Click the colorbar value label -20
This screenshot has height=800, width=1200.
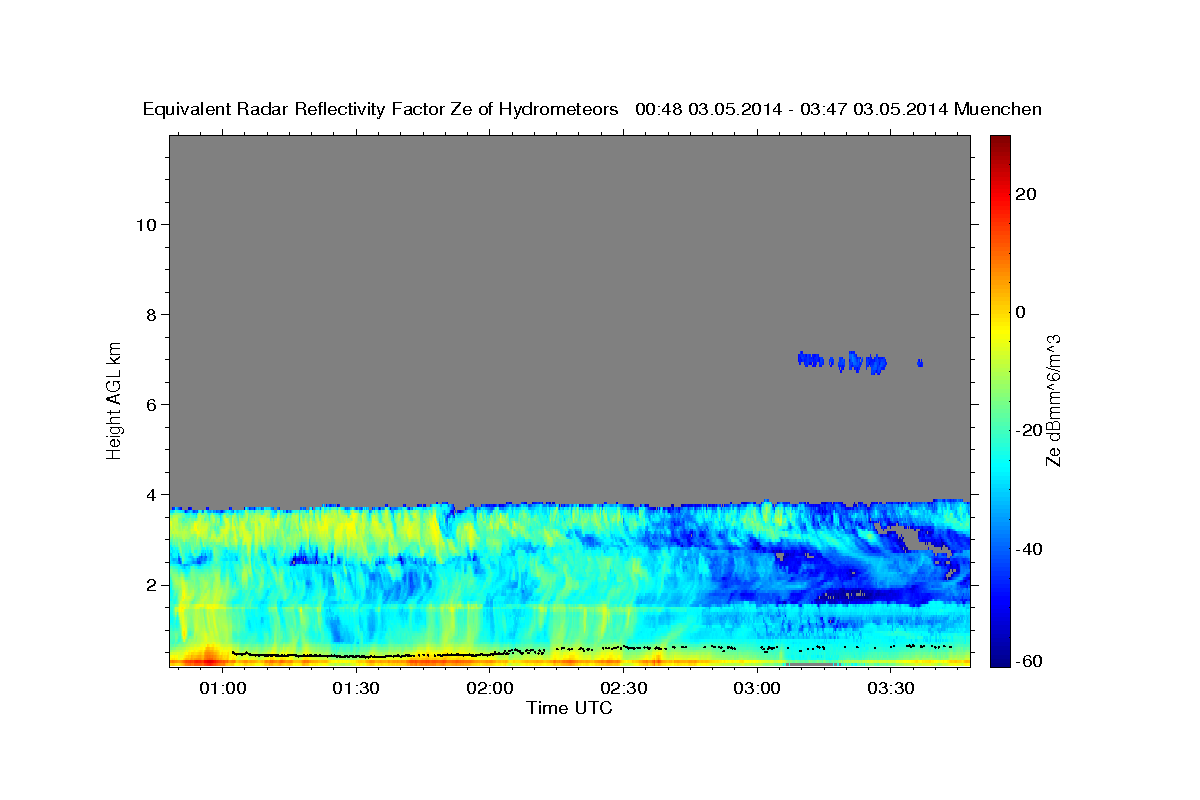click(x=1030, y=430)
